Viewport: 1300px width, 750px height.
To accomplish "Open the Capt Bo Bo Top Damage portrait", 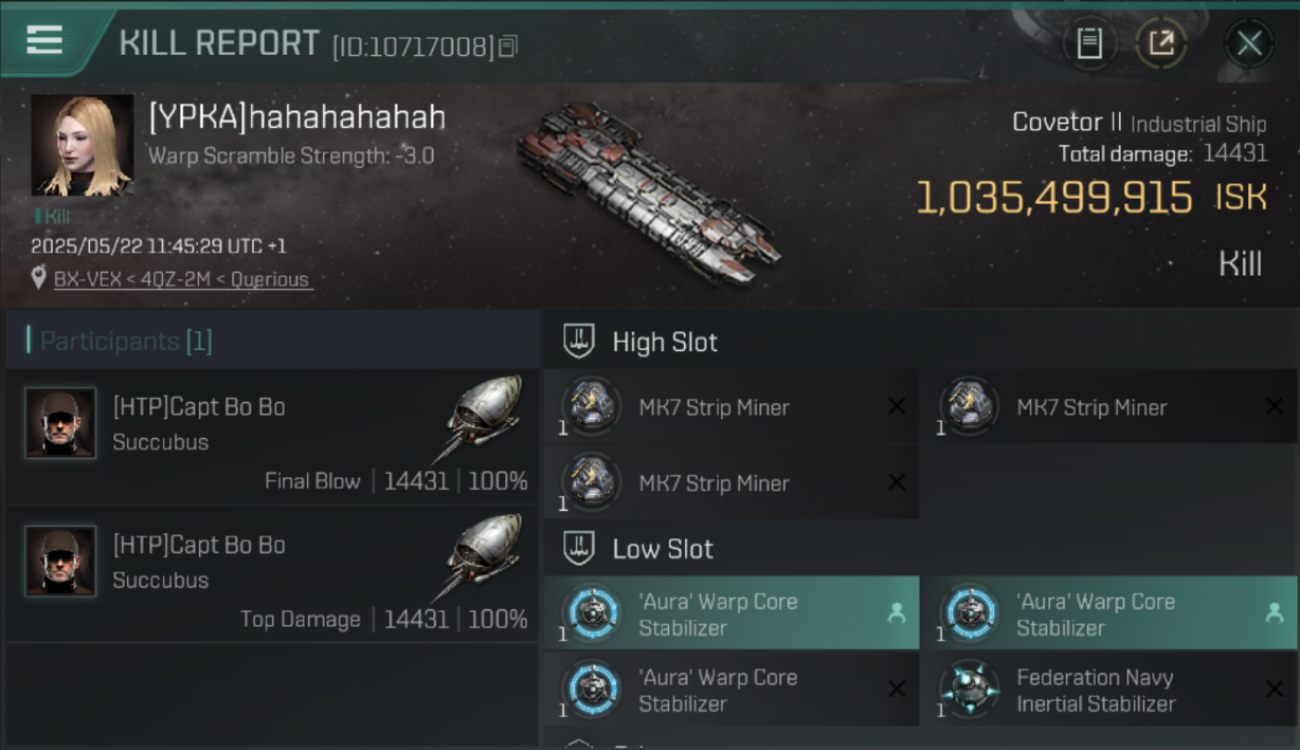I will (x=61, y=561).
